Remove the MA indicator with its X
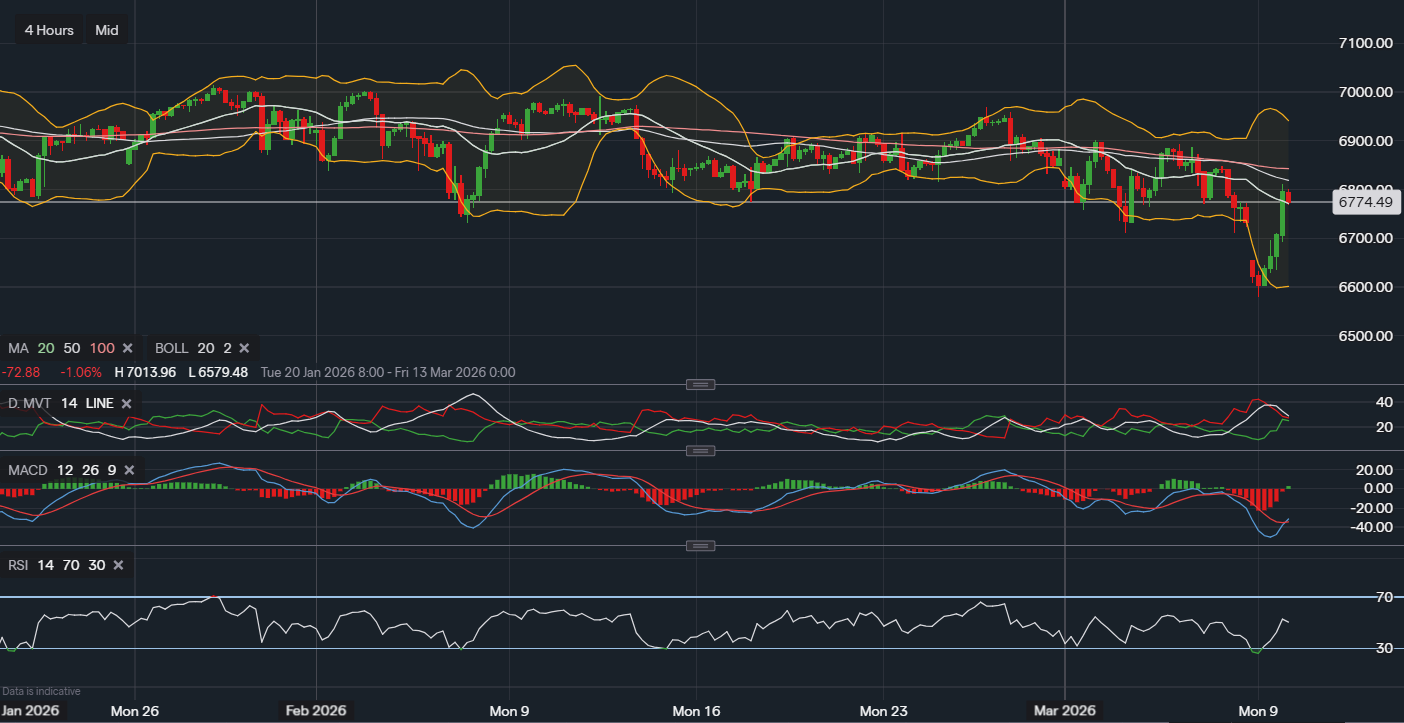The width and height of the screenshot is (1404, 723). pyautogui.click(x=127, y=348)
